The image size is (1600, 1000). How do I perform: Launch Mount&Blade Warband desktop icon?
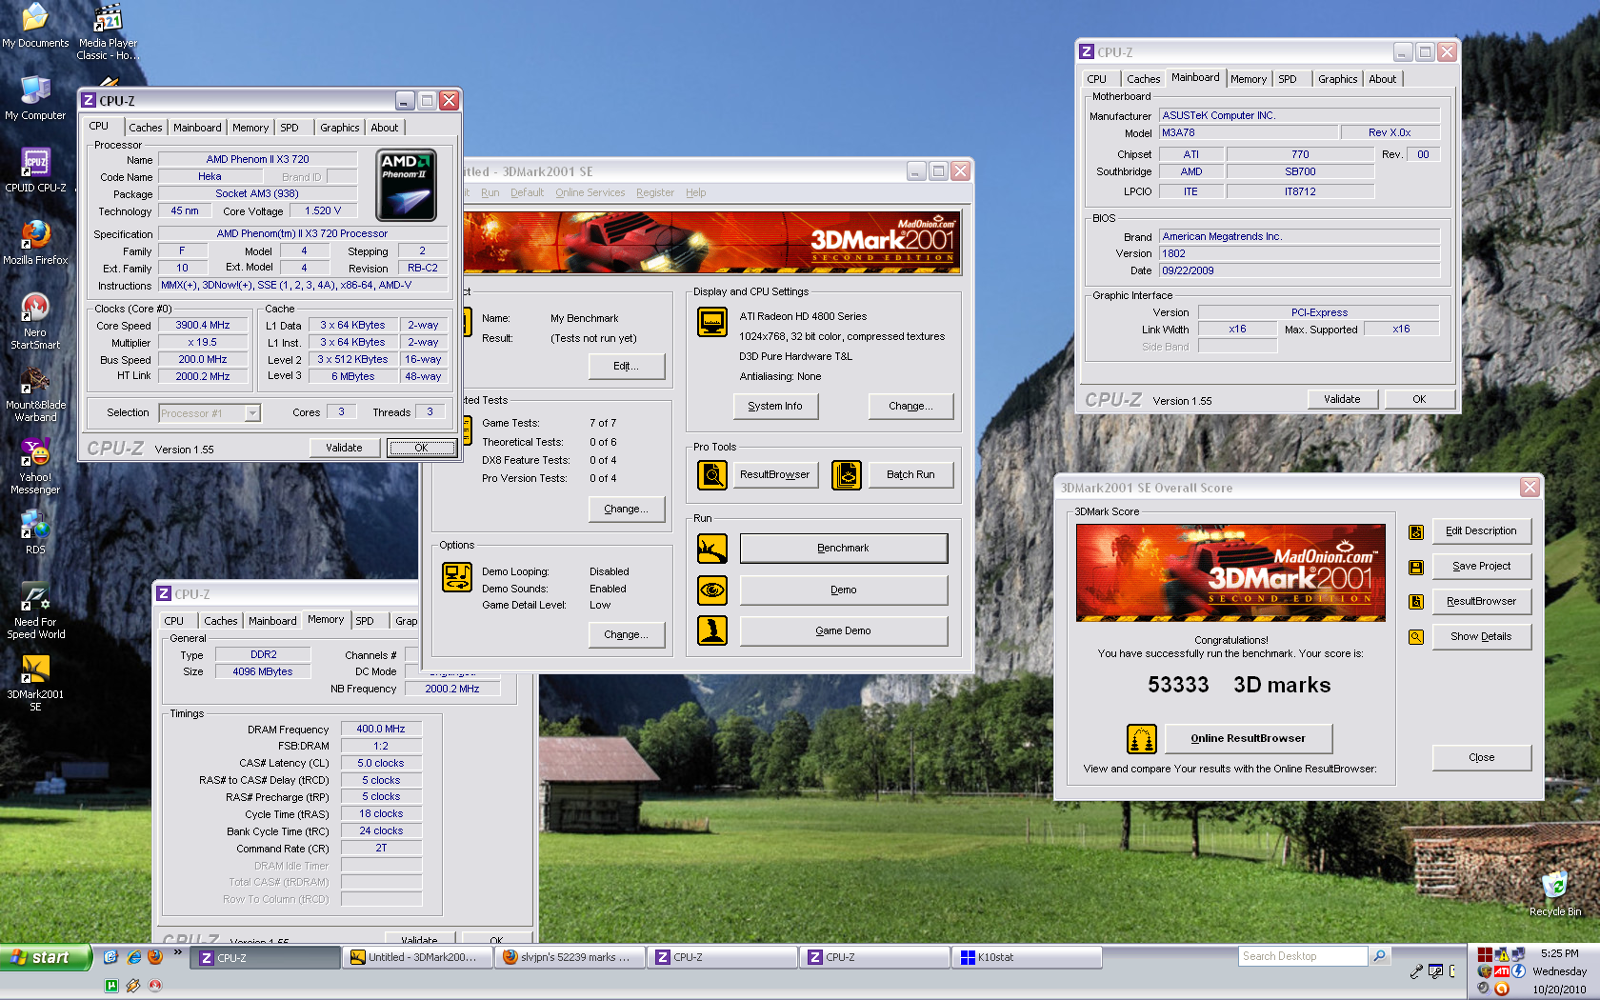35,393
